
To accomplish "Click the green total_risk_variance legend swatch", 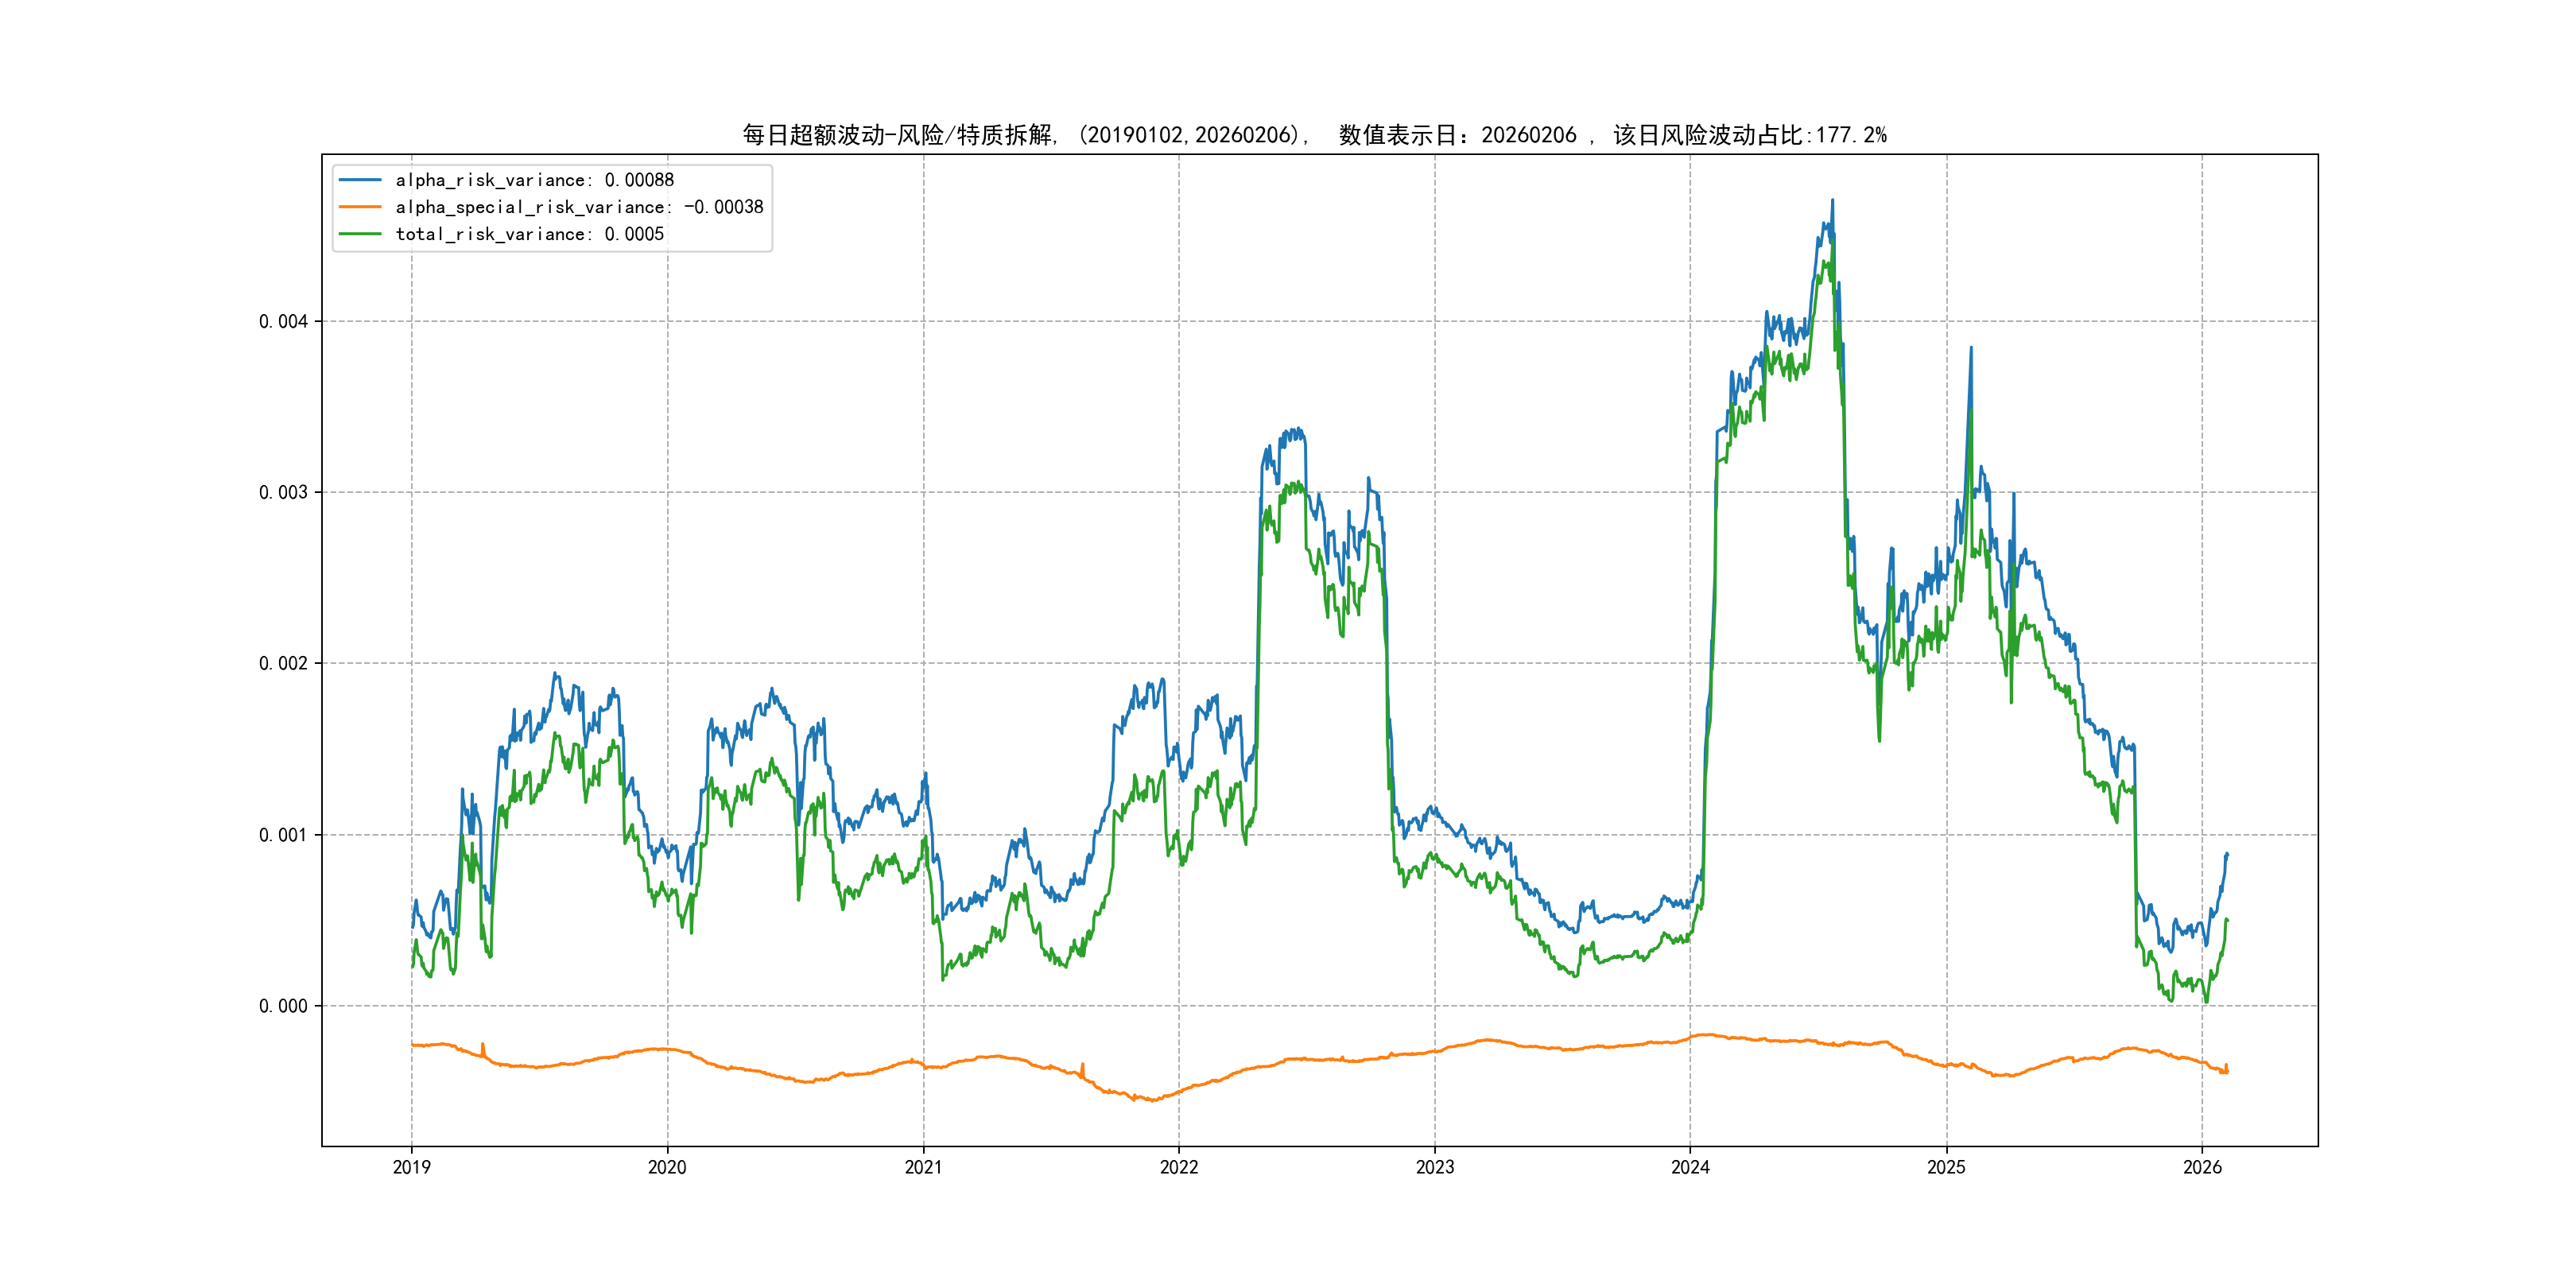I will [360, 234].
